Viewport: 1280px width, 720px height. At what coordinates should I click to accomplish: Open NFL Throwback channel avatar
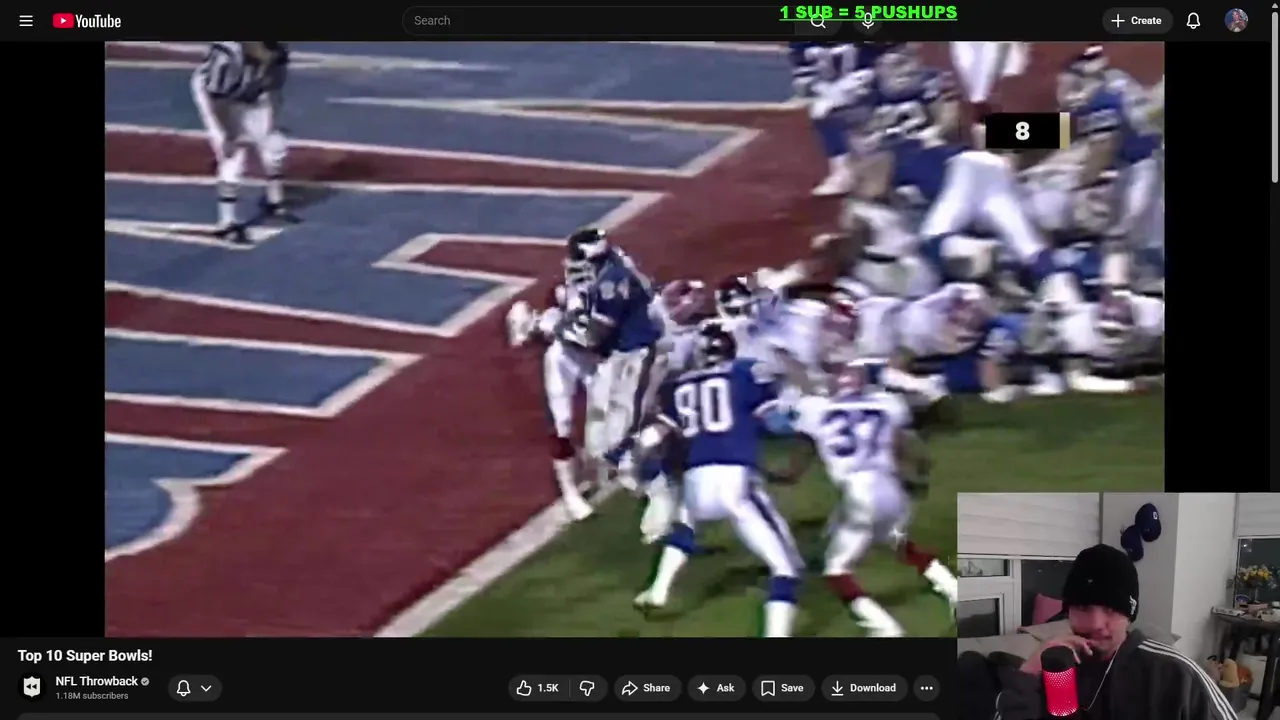point(32,687)
